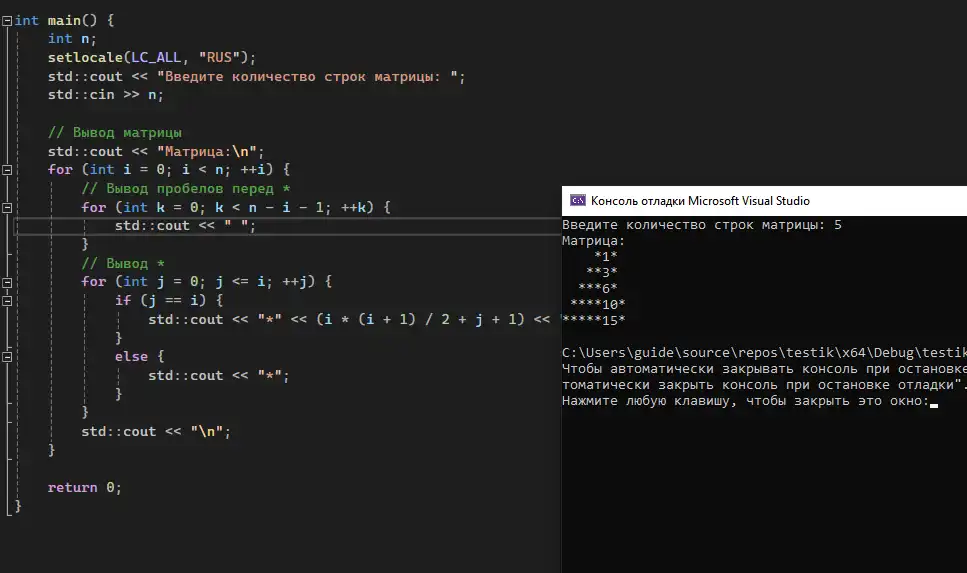Click the 'return 0;' statement

[x=84, y=488]
